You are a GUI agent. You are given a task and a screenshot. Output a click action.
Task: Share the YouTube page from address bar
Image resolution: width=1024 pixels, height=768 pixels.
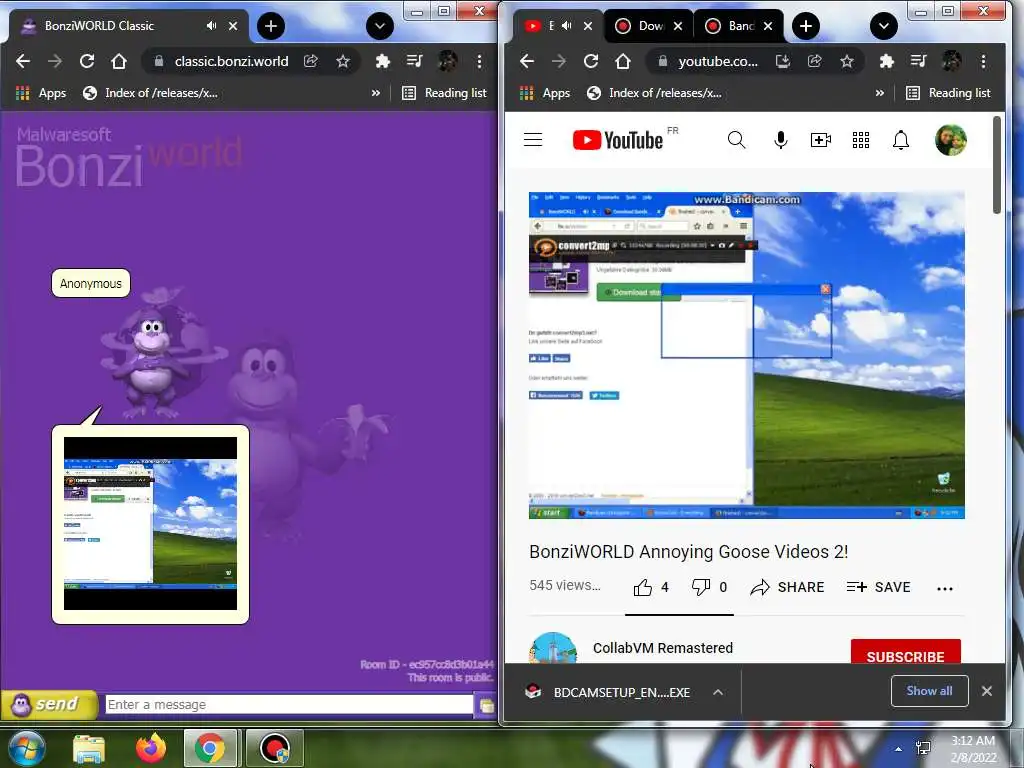tap(814, 61)
